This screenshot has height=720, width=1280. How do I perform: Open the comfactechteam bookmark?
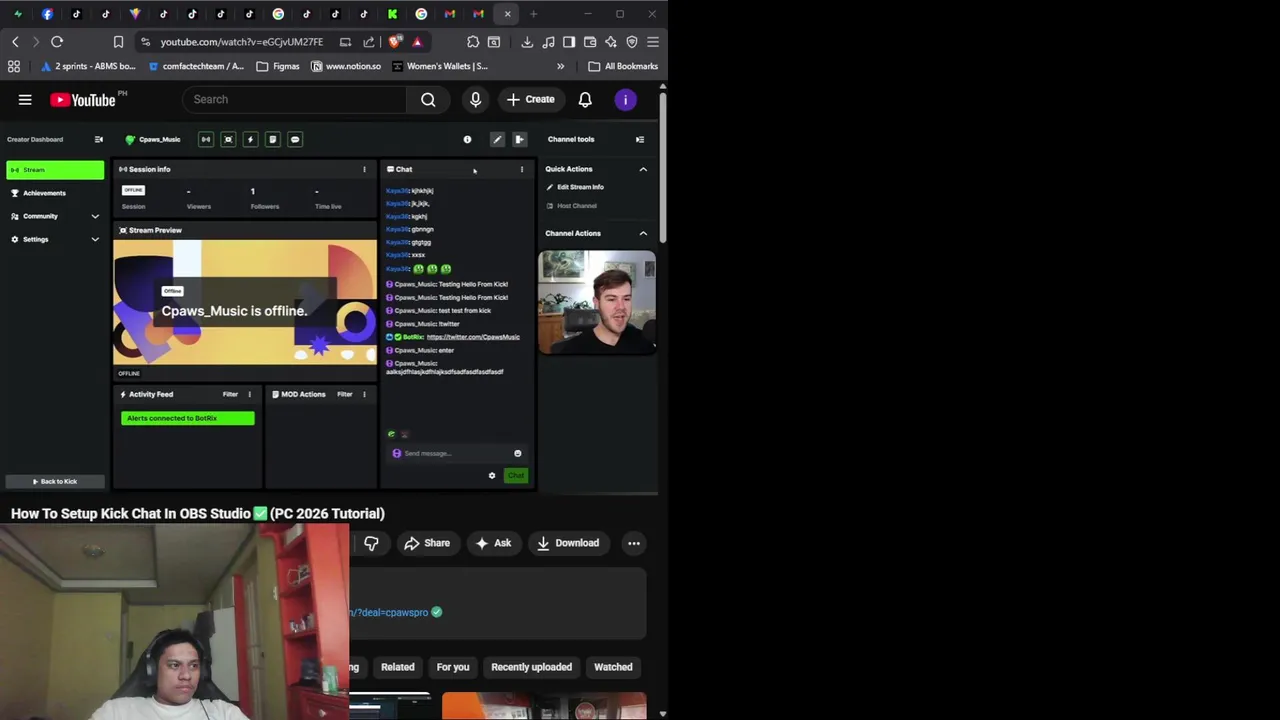[x=196, y=66]
